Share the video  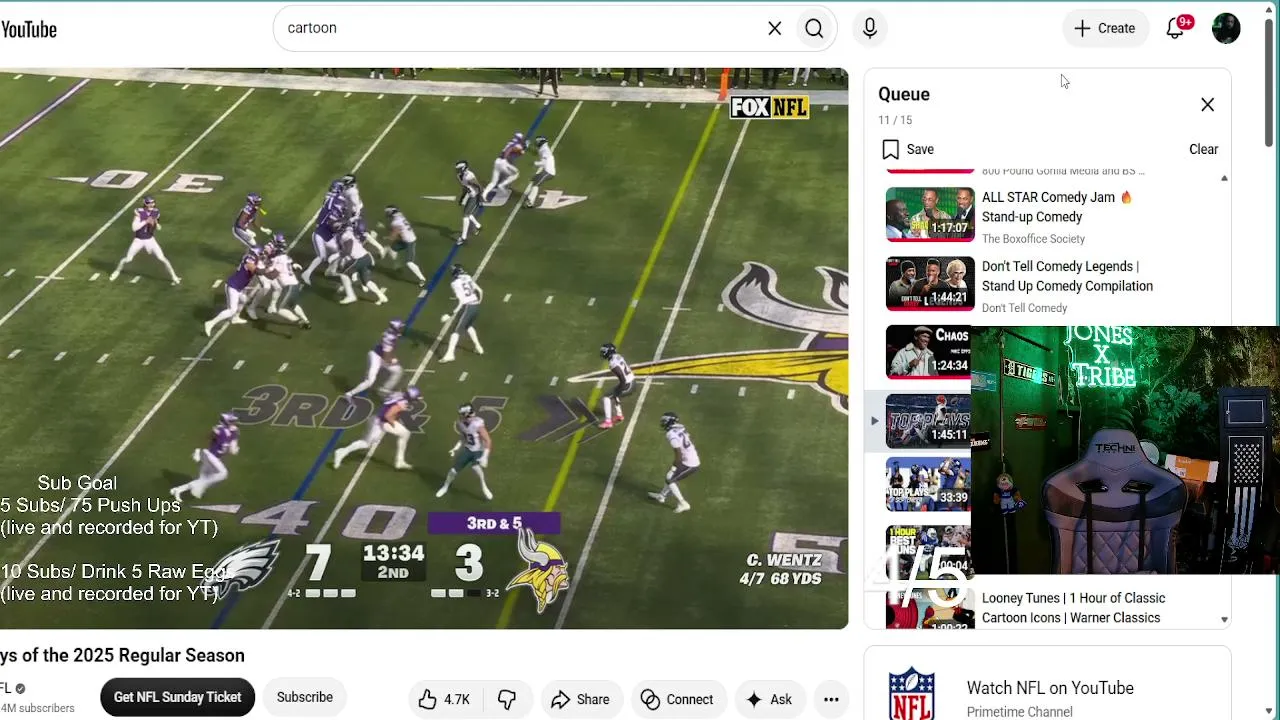coord(580,700)
